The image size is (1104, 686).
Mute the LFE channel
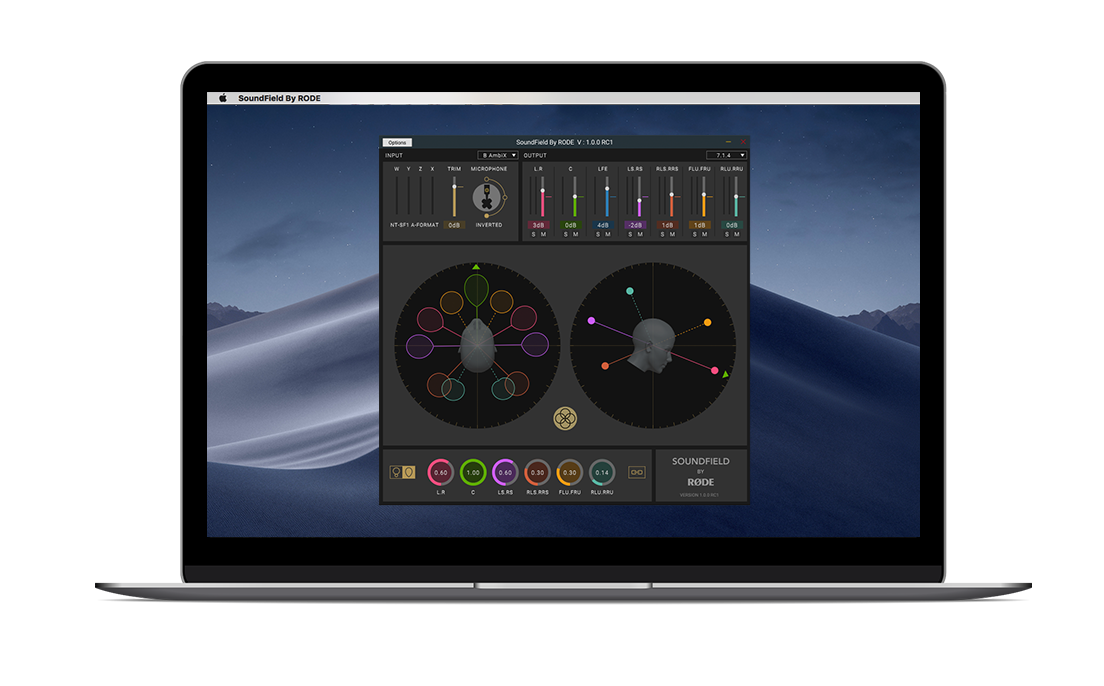coord(608,235)
